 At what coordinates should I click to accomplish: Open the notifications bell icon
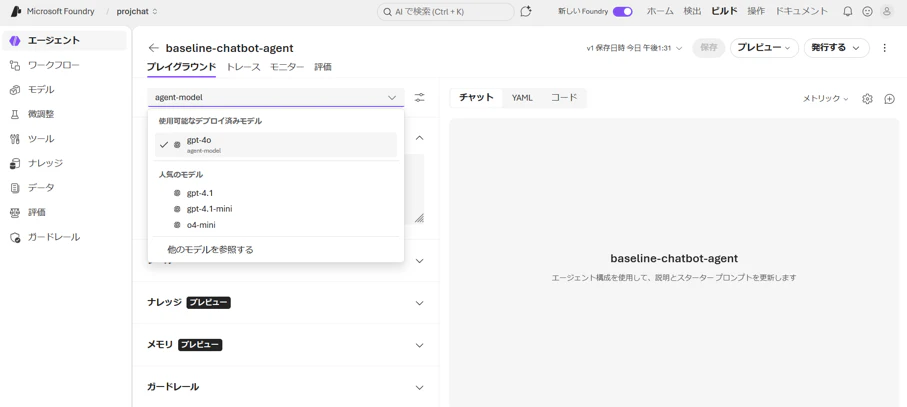pyautogui.click(x=848, y=12)
